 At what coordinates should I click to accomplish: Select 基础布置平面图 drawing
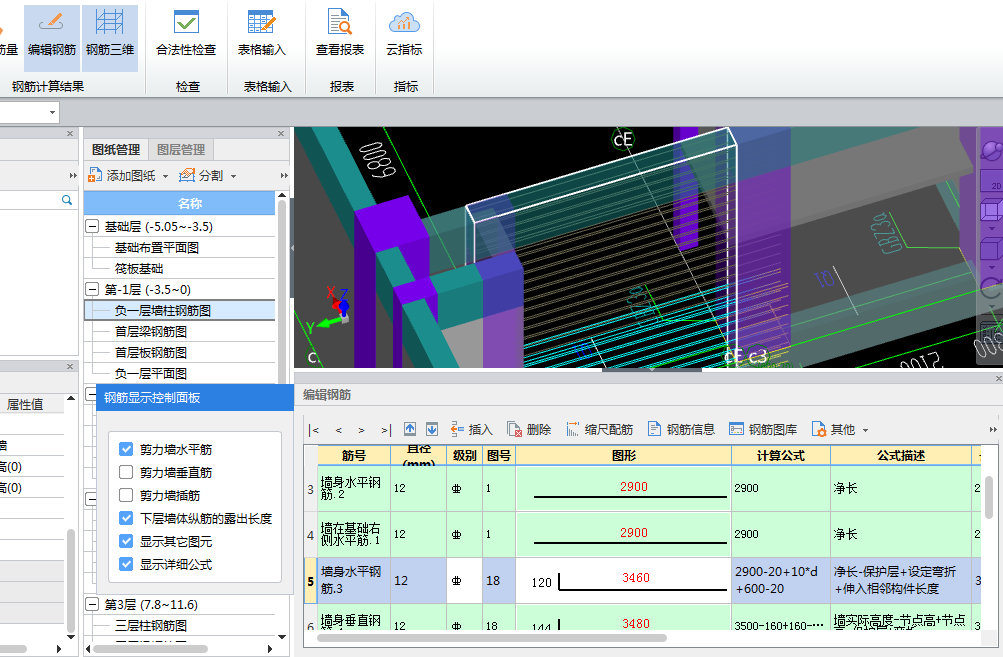(x=157, y=248)
